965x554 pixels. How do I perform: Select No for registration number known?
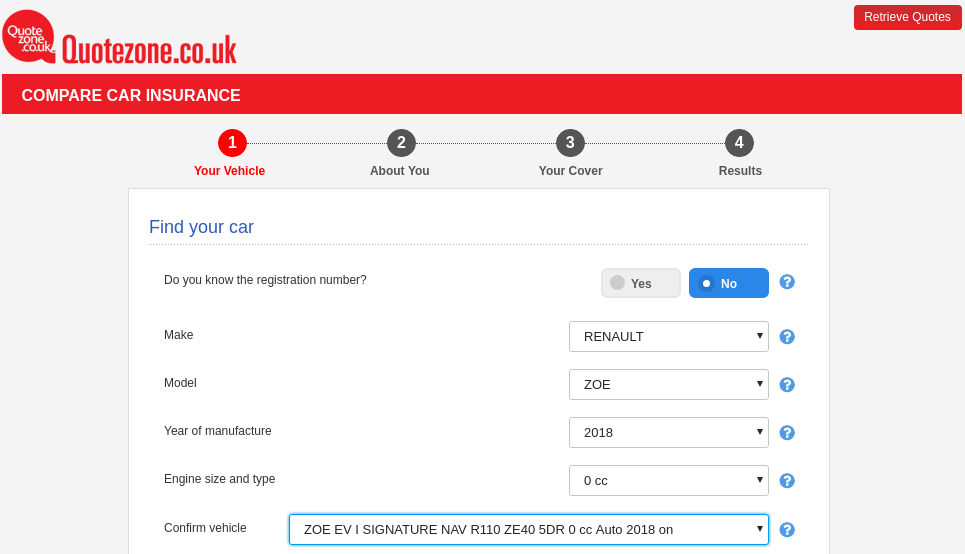[728, 283]
